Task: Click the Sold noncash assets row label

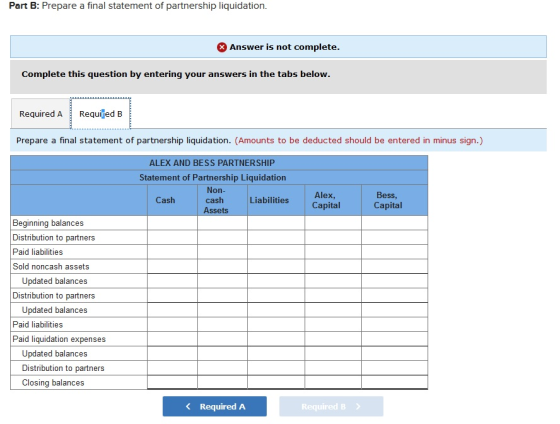Action: (x=51, y=266)
